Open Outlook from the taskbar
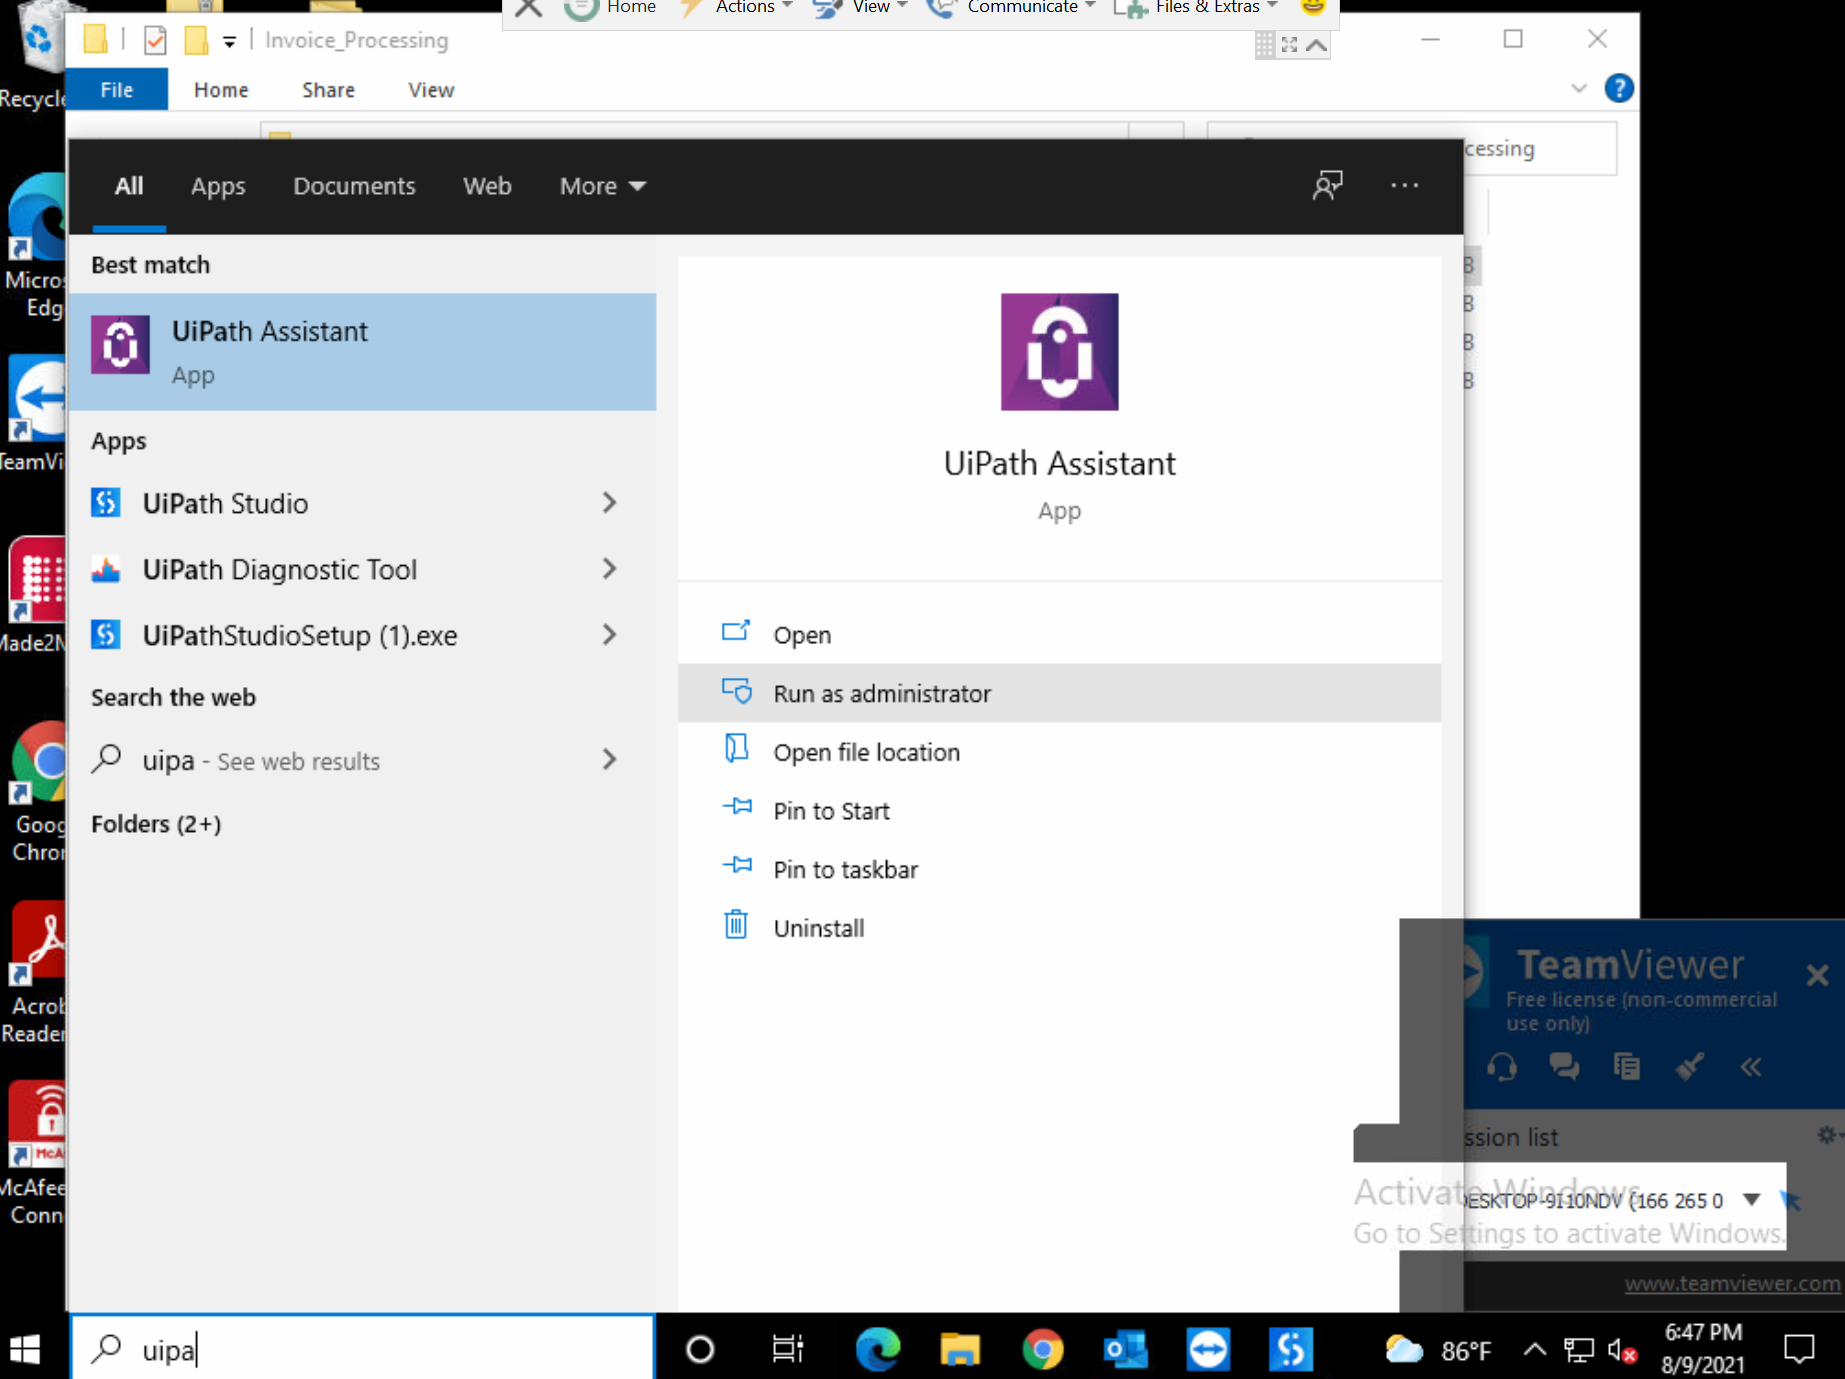Image resolution: width=1845 pixels, height=1379 pixels. tap(1124, 1349)
